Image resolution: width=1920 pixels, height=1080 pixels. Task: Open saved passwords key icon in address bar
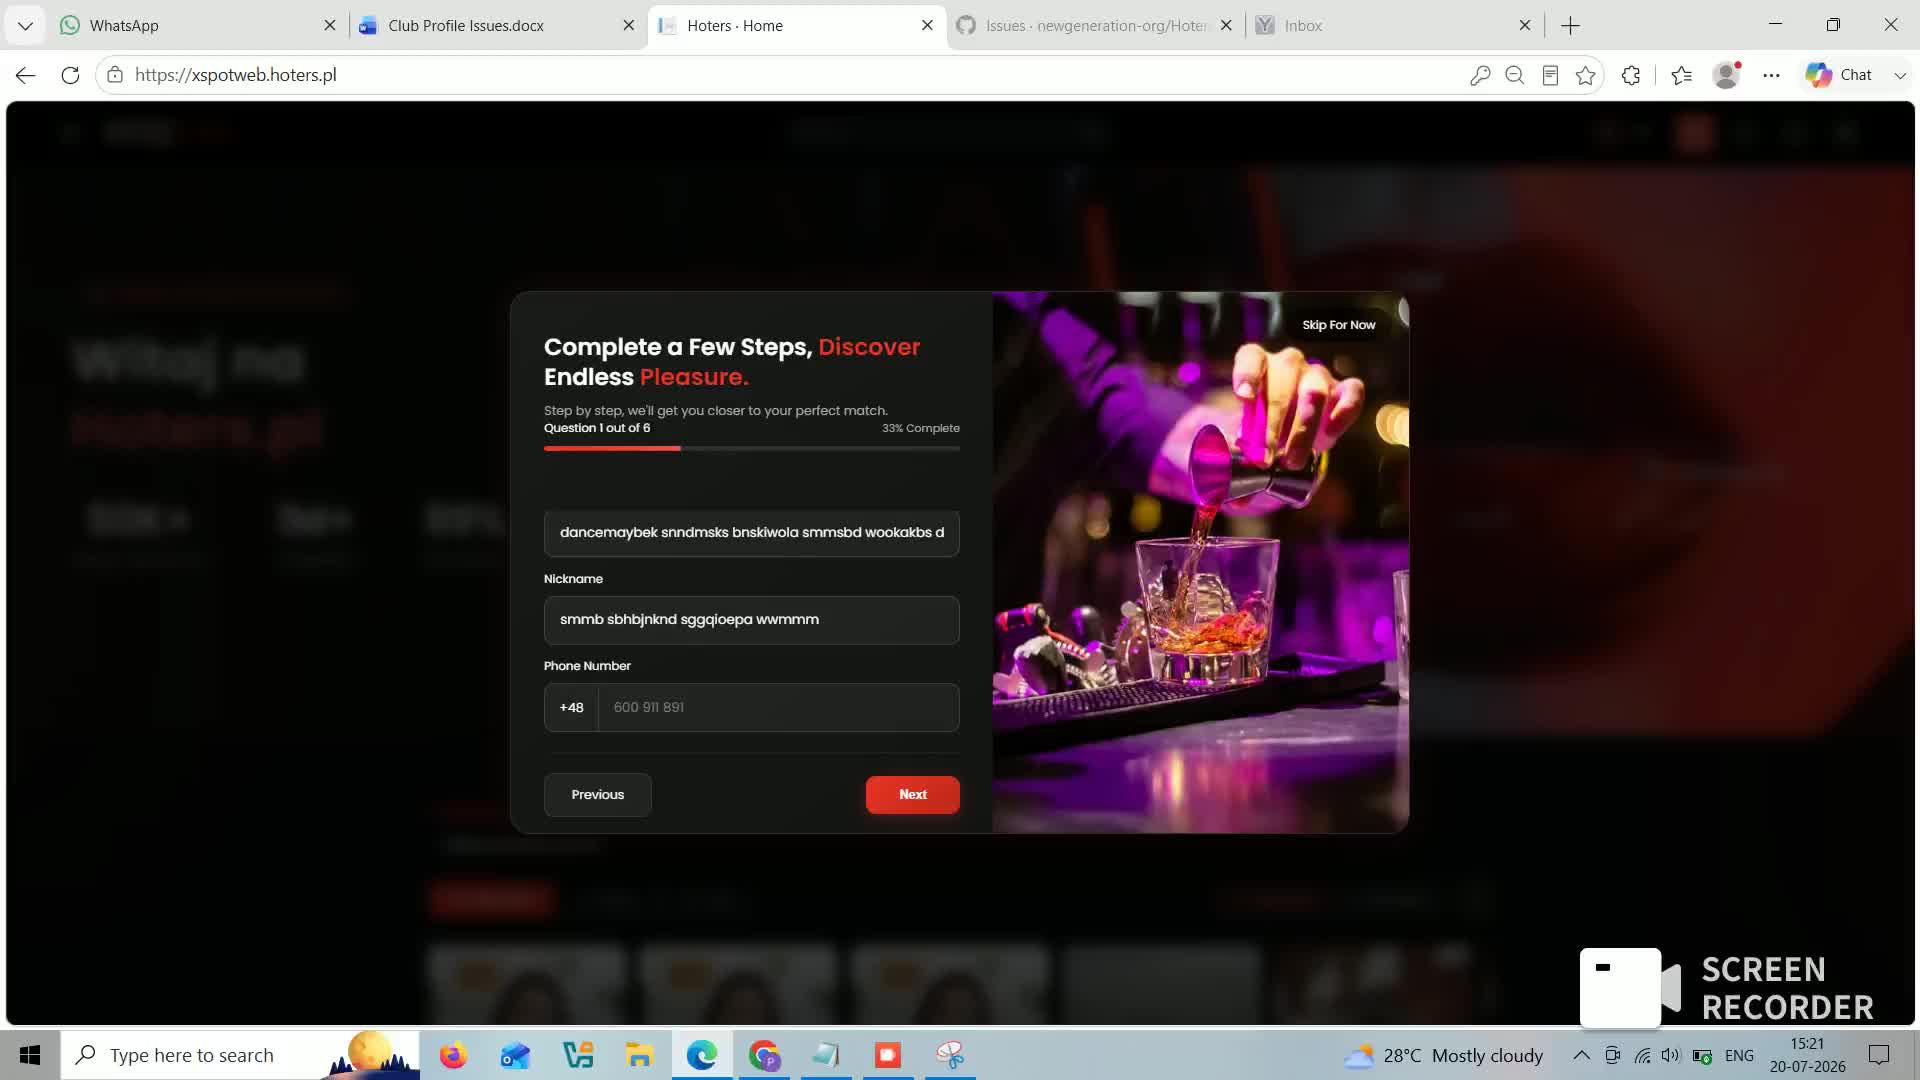[1480, 75]
